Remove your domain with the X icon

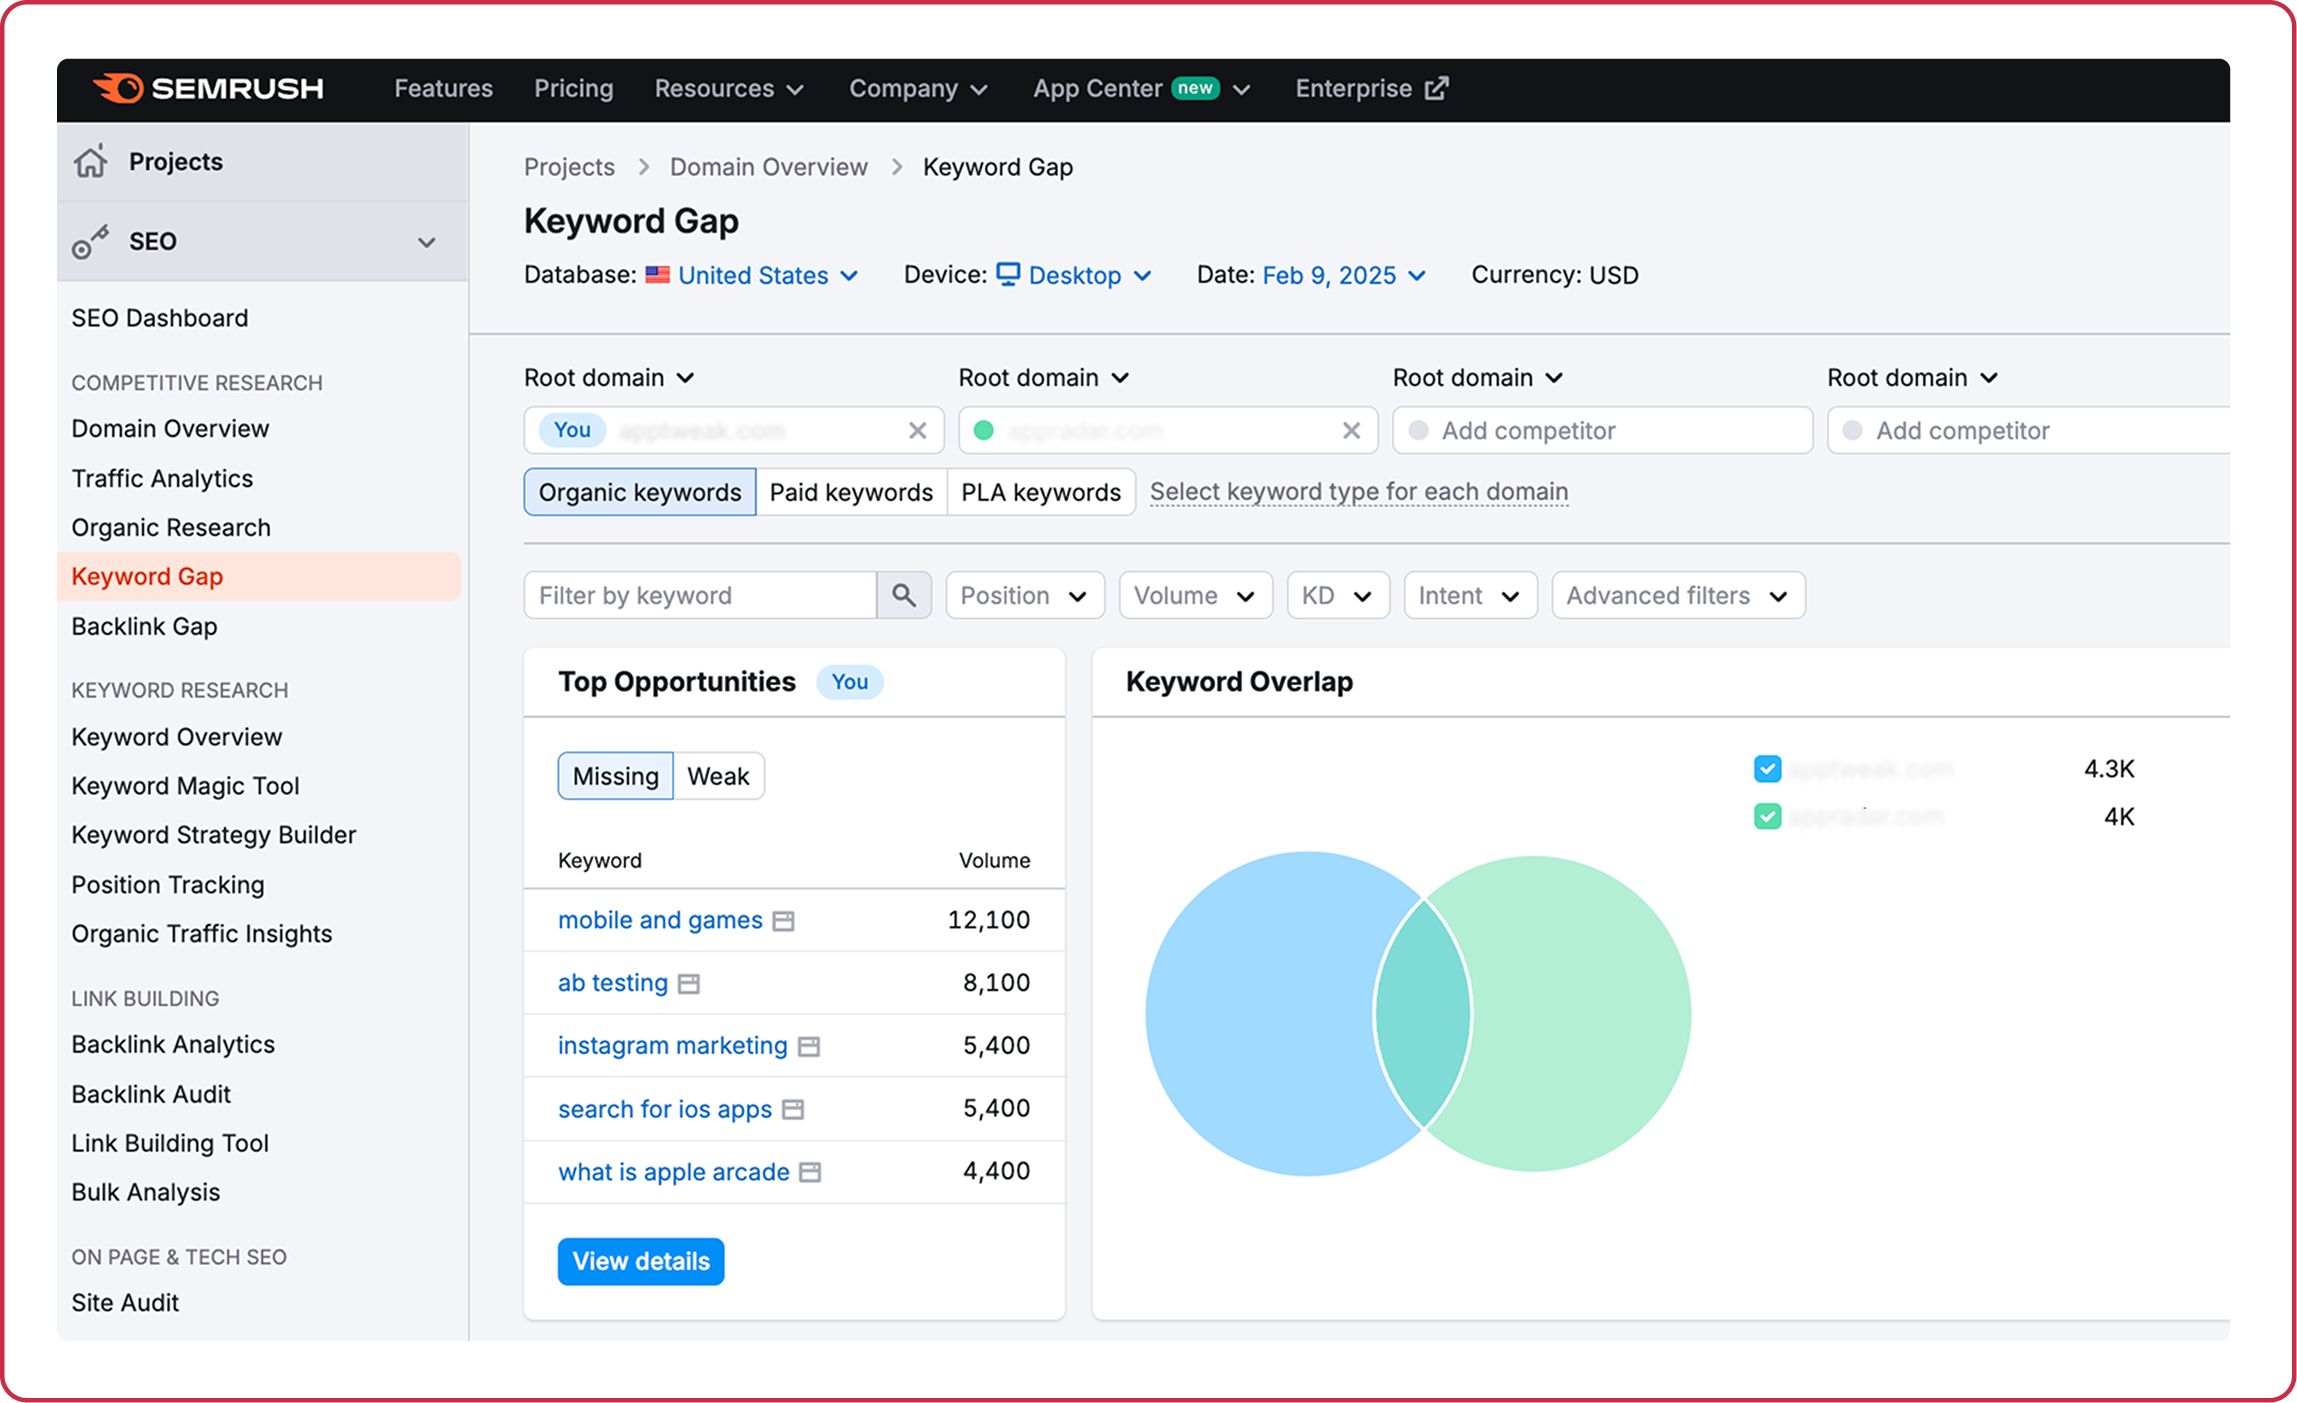[917, 431]
